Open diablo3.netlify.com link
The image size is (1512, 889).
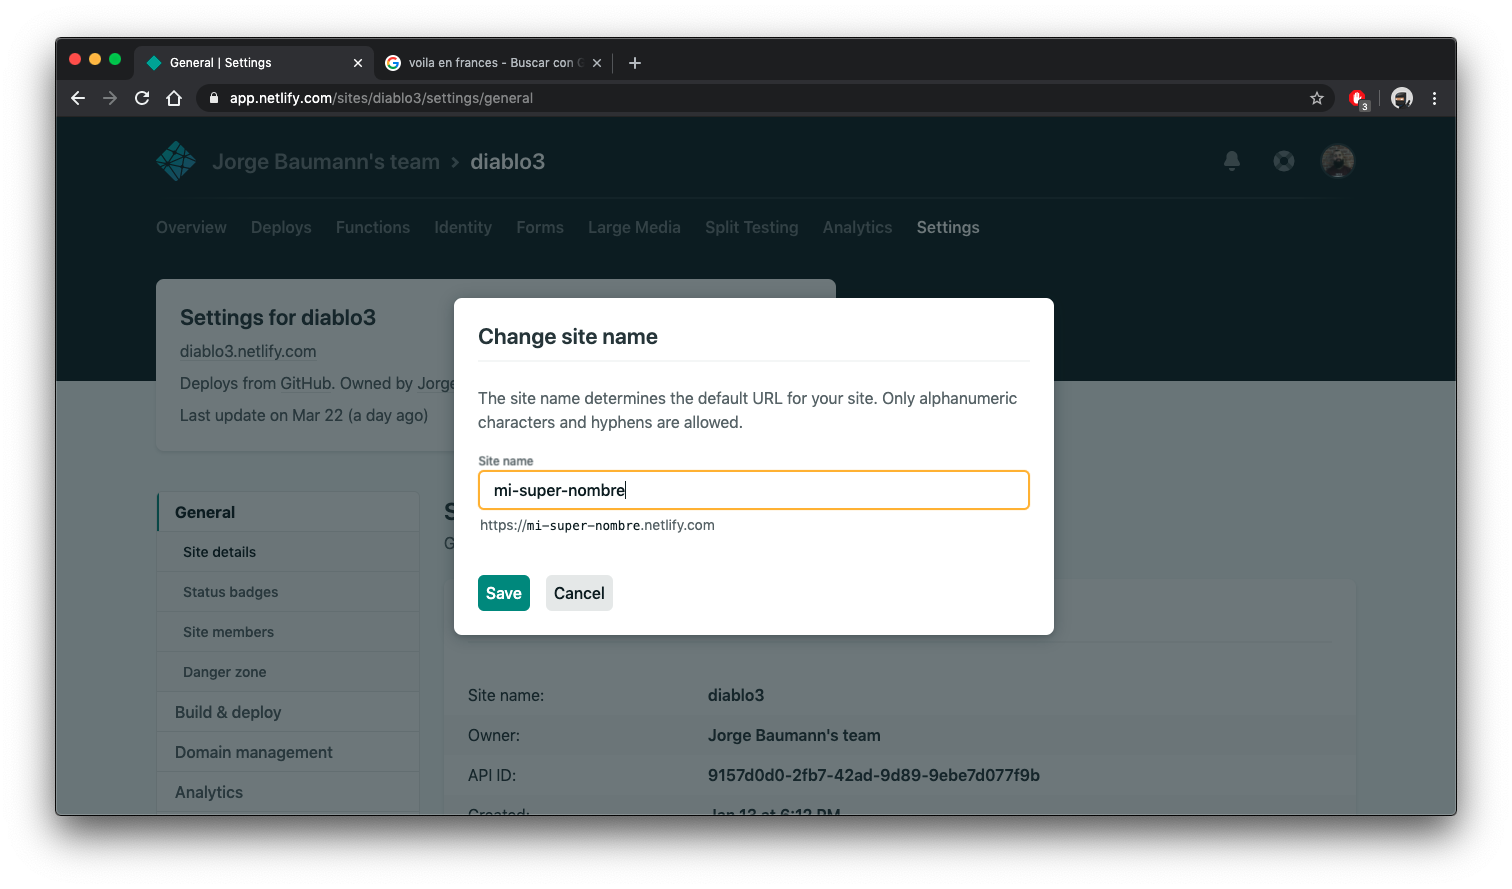[248, 351]
